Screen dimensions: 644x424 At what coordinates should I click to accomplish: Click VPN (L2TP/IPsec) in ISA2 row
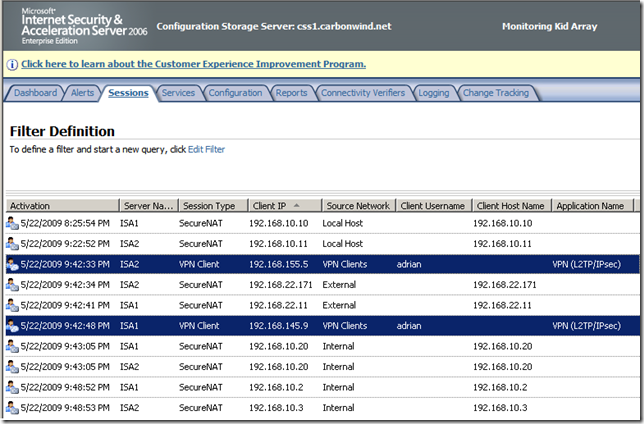[586, 265]
